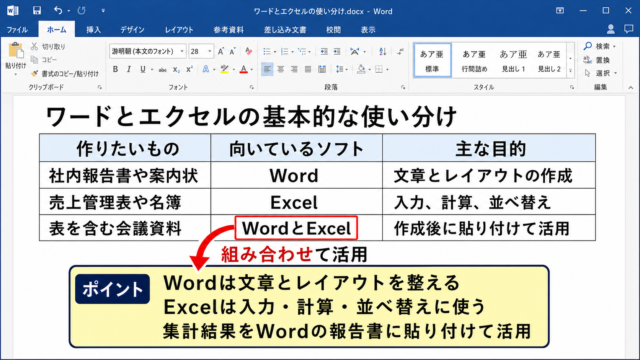The width and height of the screenshot is (640, 360).
Task: Undo the last action
Action: 58,11
